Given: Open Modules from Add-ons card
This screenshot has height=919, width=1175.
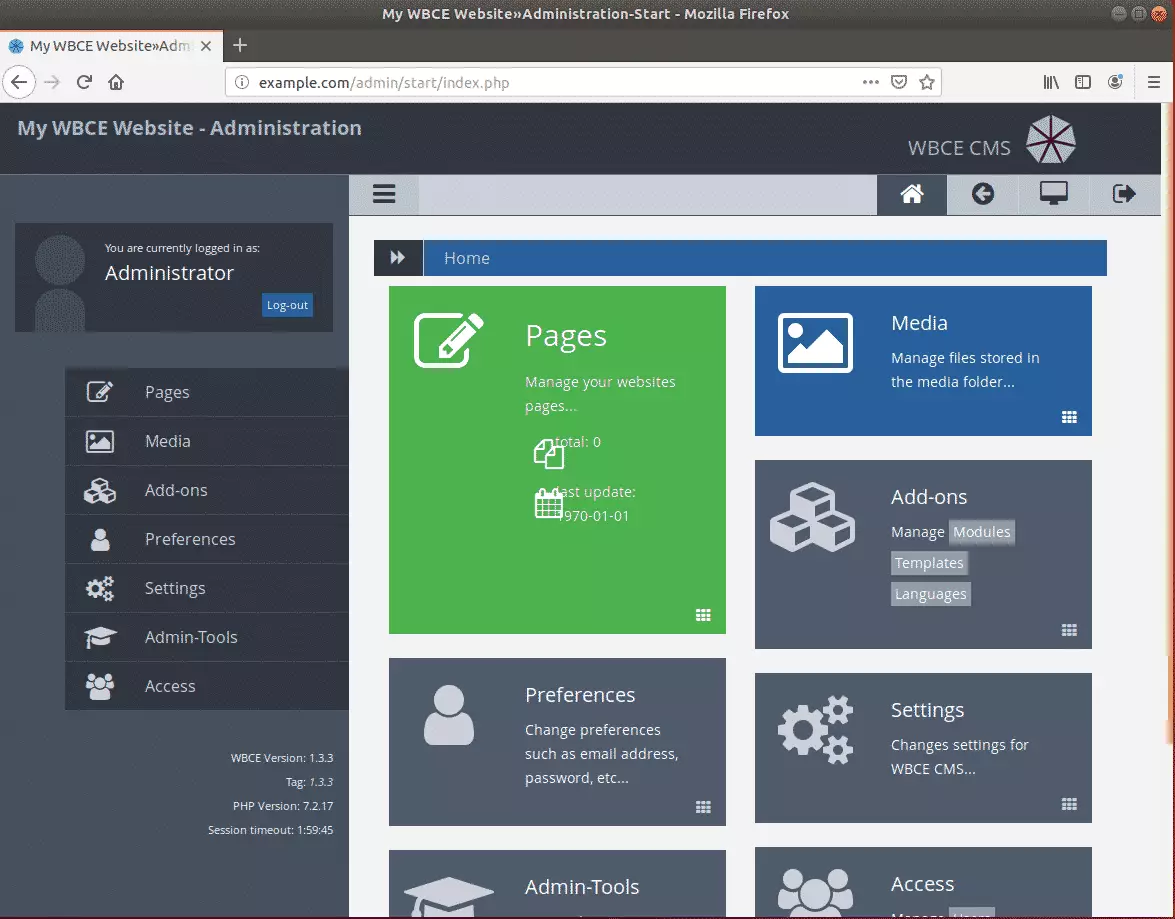Looking at the screenshot, I should (982, 532).
